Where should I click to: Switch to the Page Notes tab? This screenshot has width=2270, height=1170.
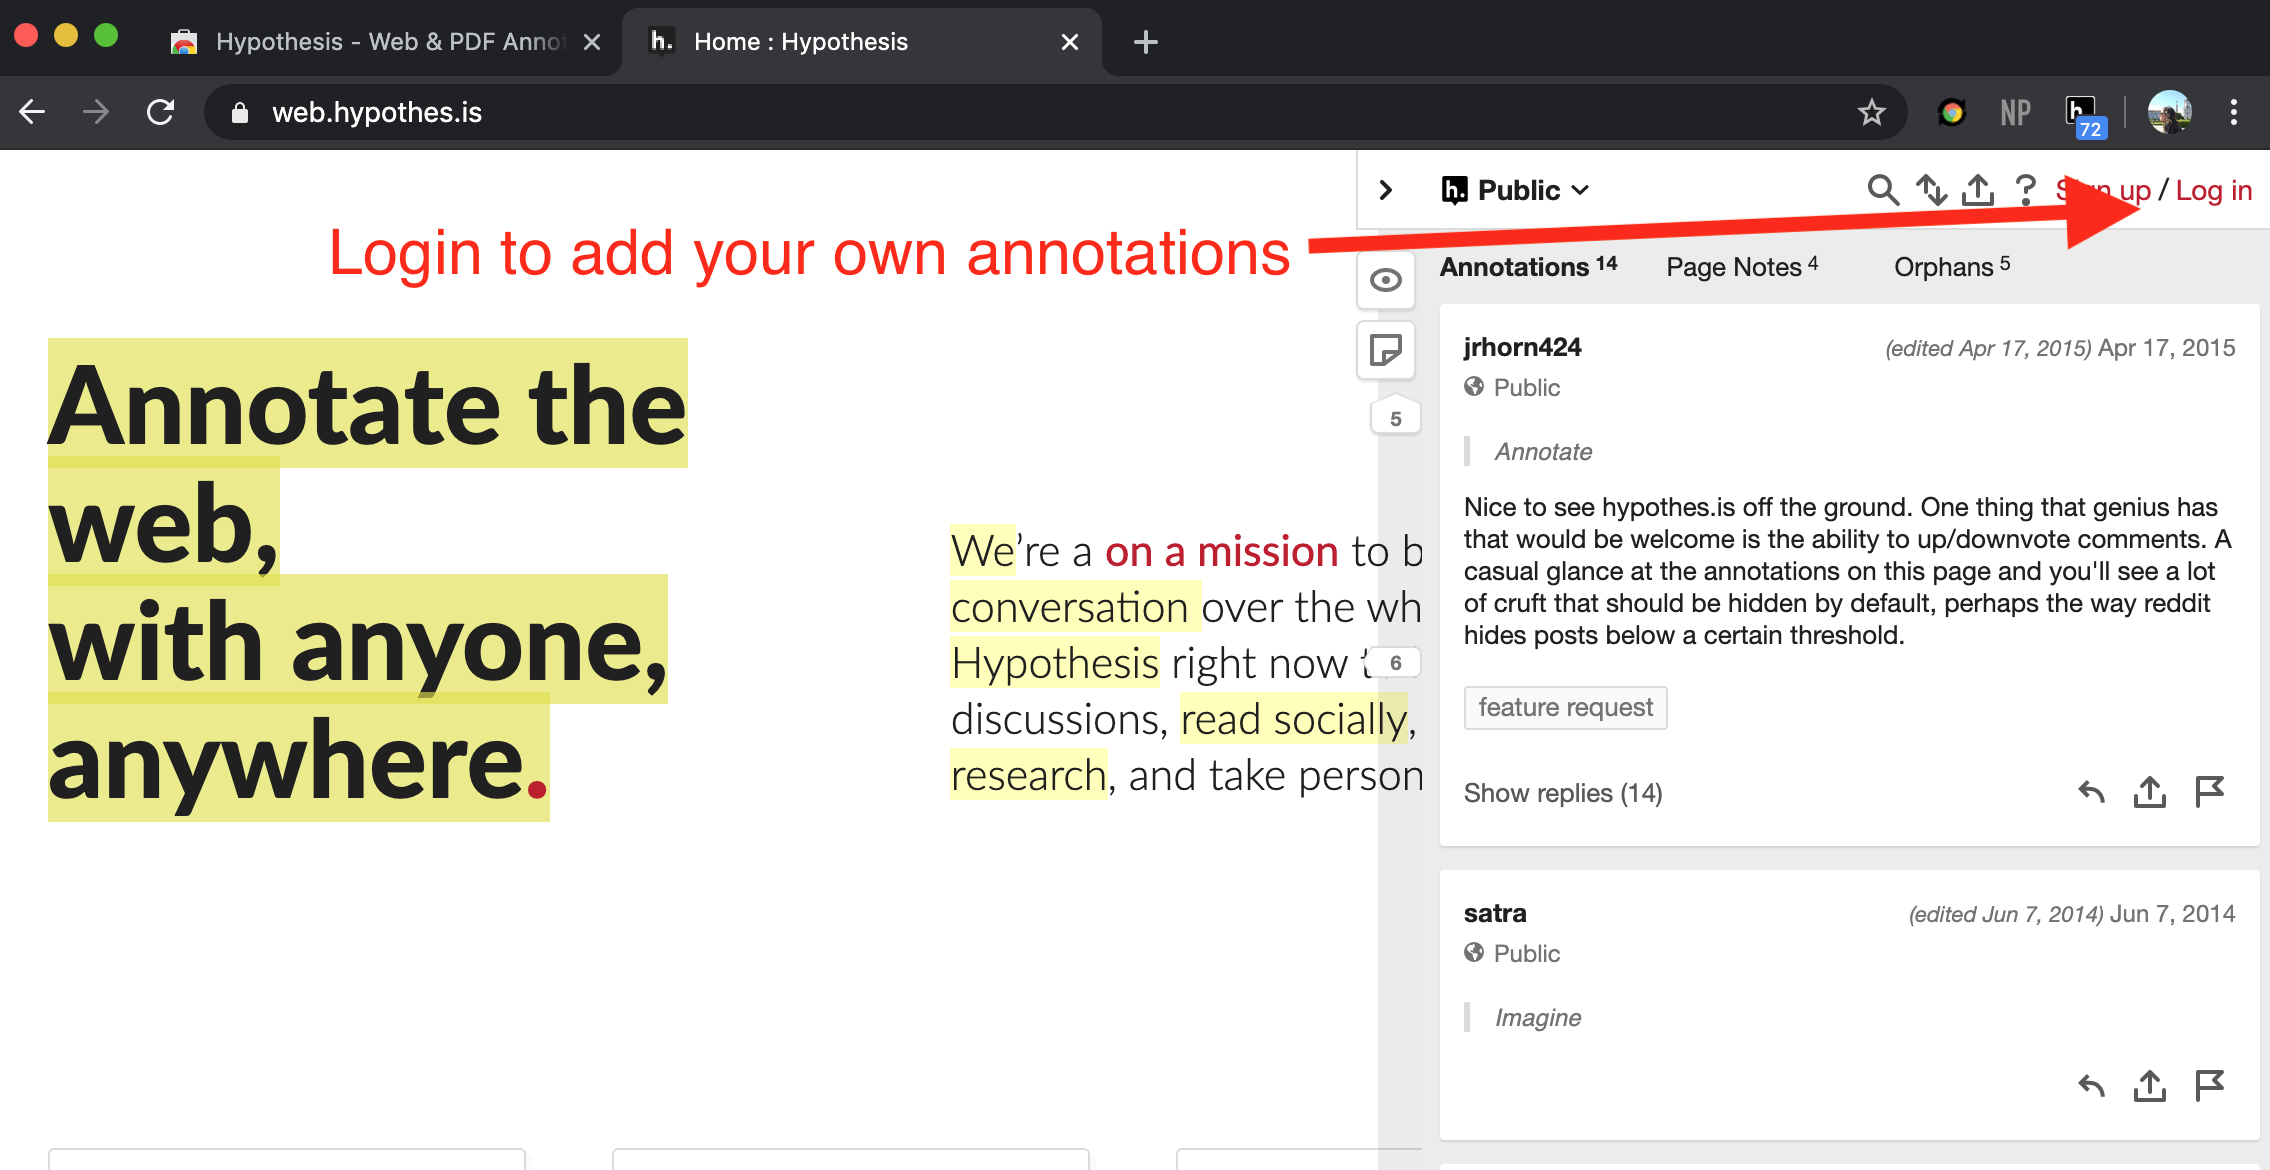pyautogui.click(x=1741, y=267)
